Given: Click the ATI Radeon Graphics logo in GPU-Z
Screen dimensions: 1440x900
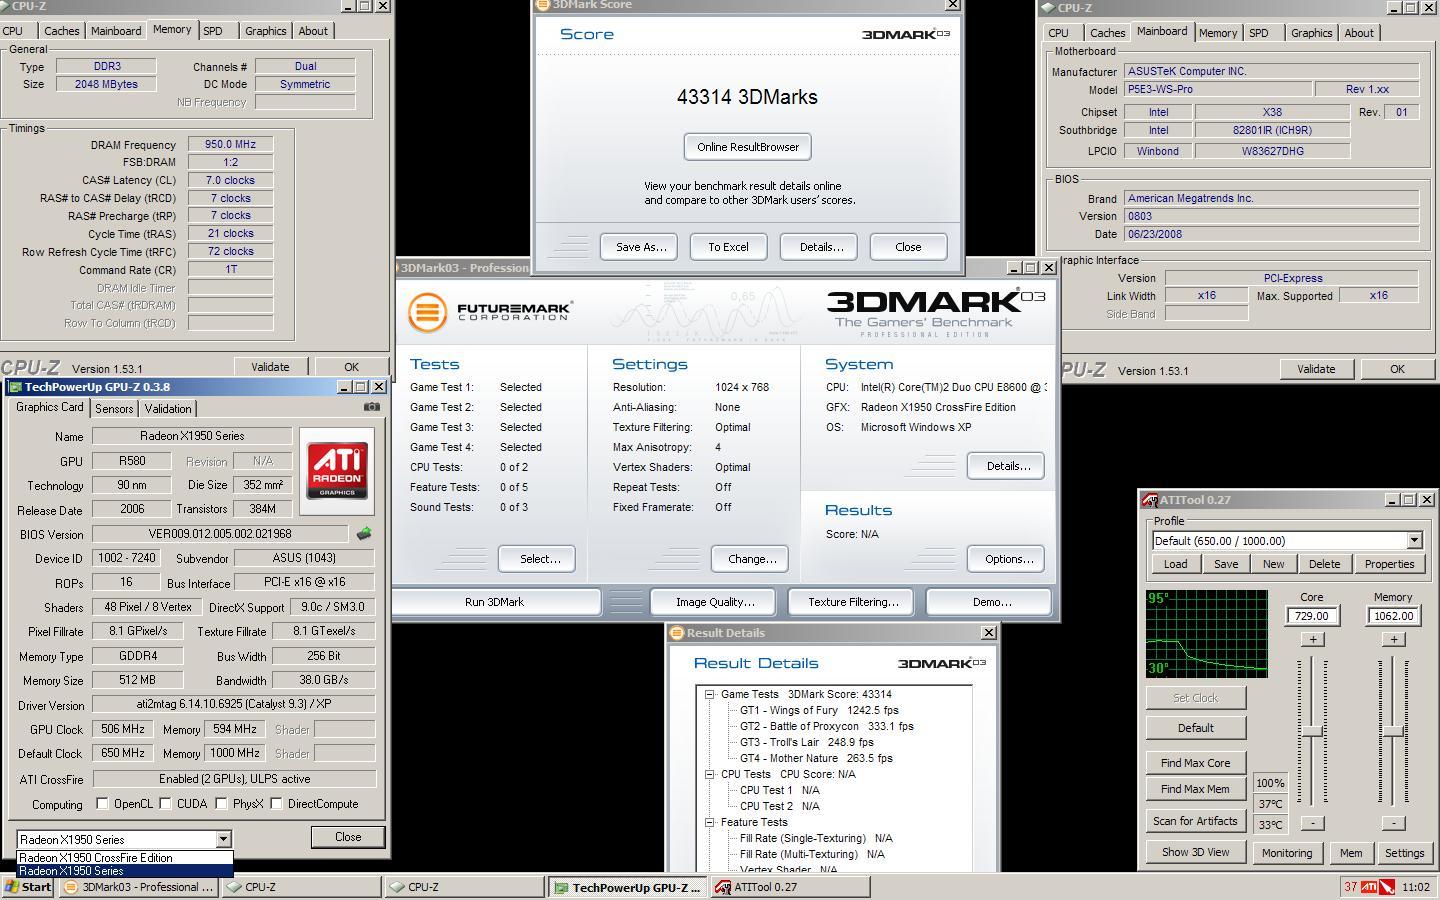Looking at the screenshot, I should pos(337,472).
